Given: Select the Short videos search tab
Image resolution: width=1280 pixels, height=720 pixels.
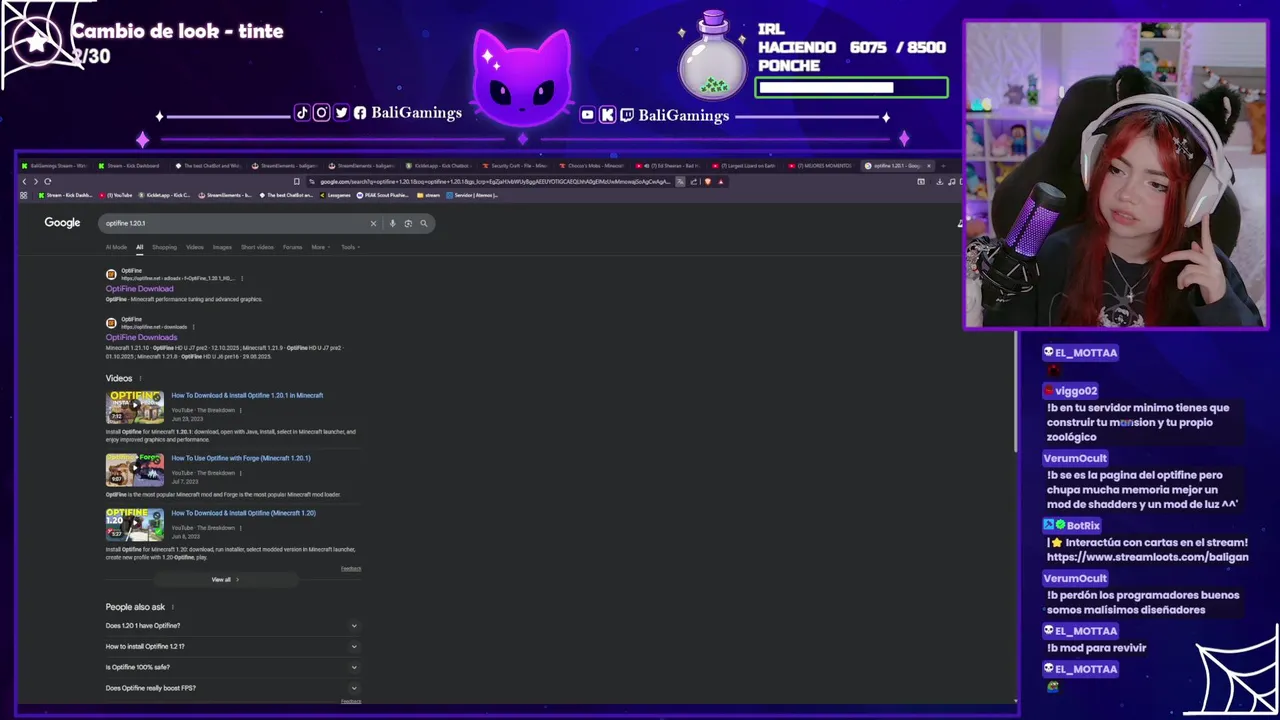Looking at the screenshot, I should tap(257, 247).
